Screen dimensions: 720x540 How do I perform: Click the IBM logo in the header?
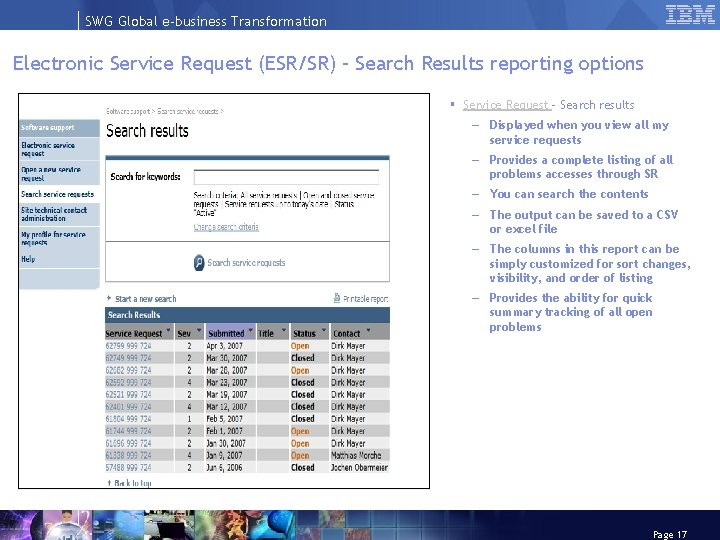pos(690,14)
